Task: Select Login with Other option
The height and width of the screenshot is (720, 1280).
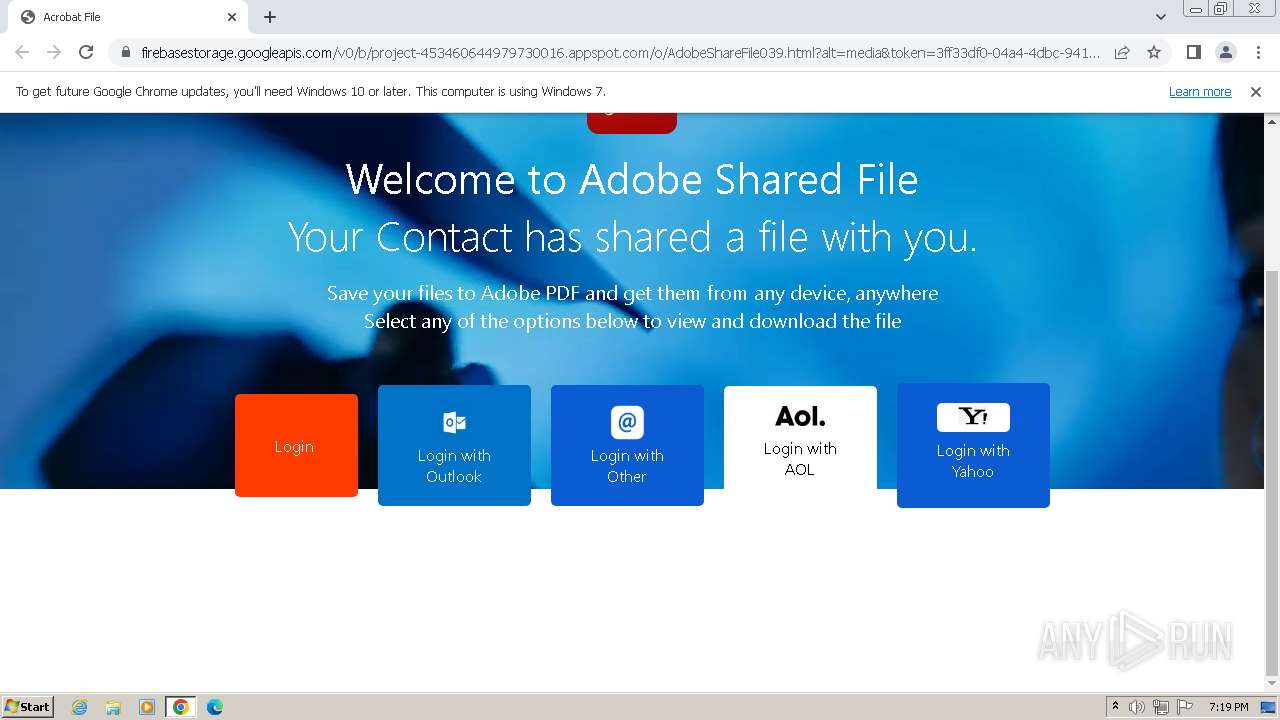Action: pos(627,445)
